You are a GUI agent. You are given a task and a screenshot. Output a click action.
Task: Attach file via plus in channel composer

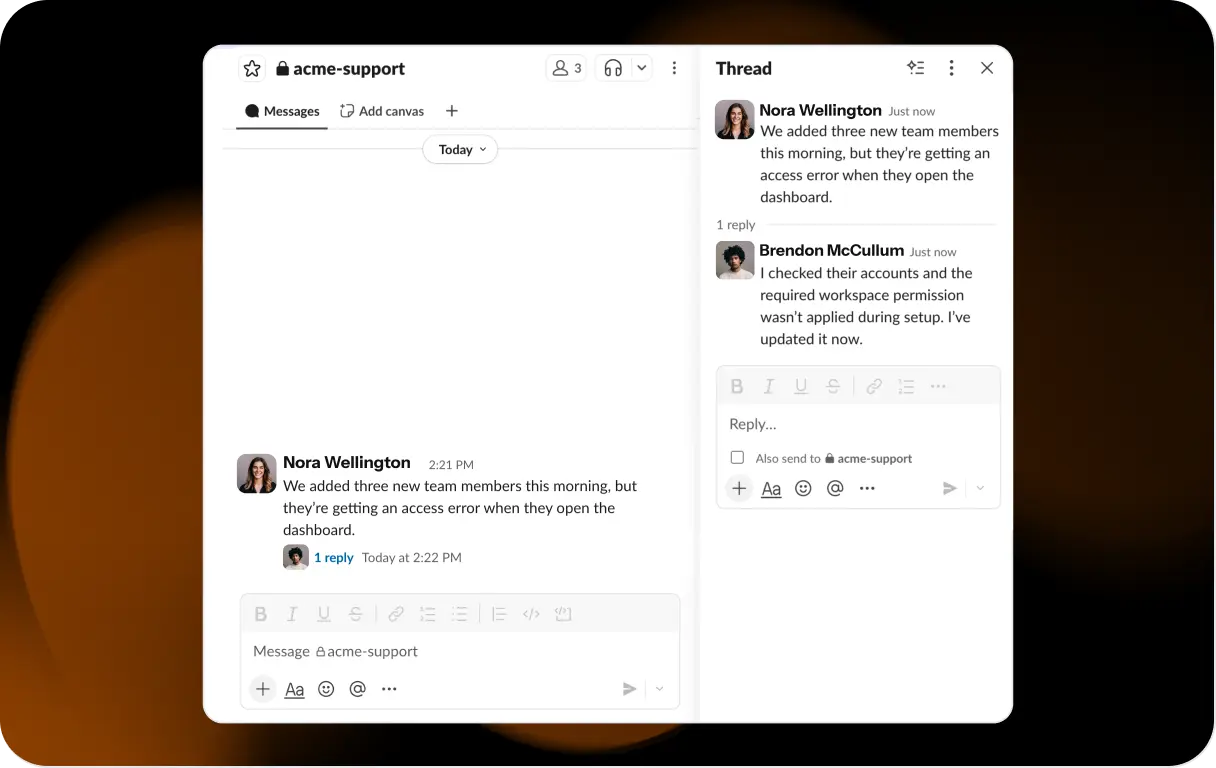(x=263, y=689)
